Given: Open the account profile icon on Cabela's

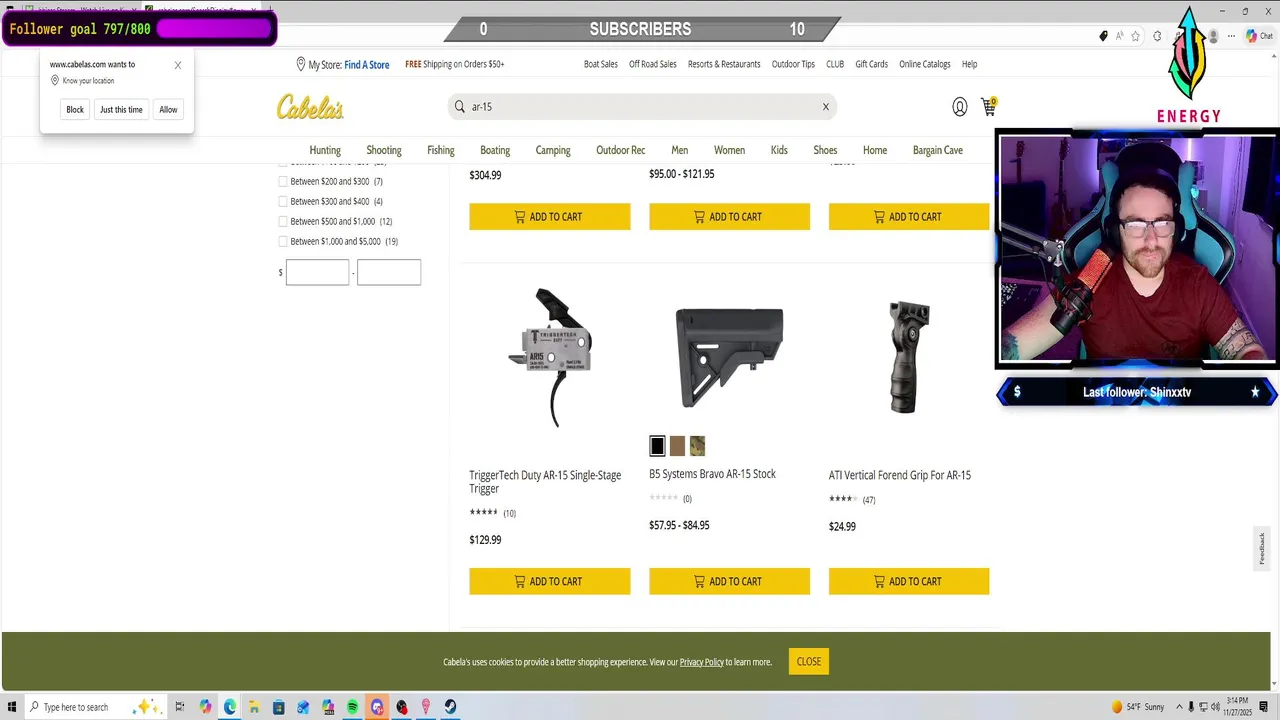Looking at the screenshot, I should coord(959,107).
